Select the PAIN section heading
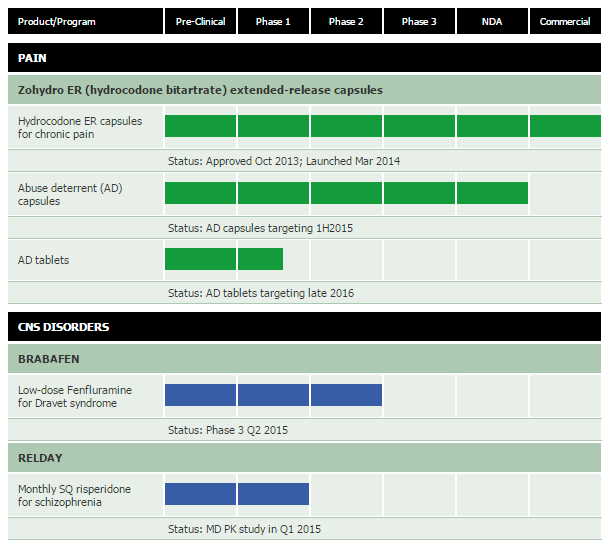The width and height of the screenshot is (609, 547). pyautogui.click(x=304, y=58)
